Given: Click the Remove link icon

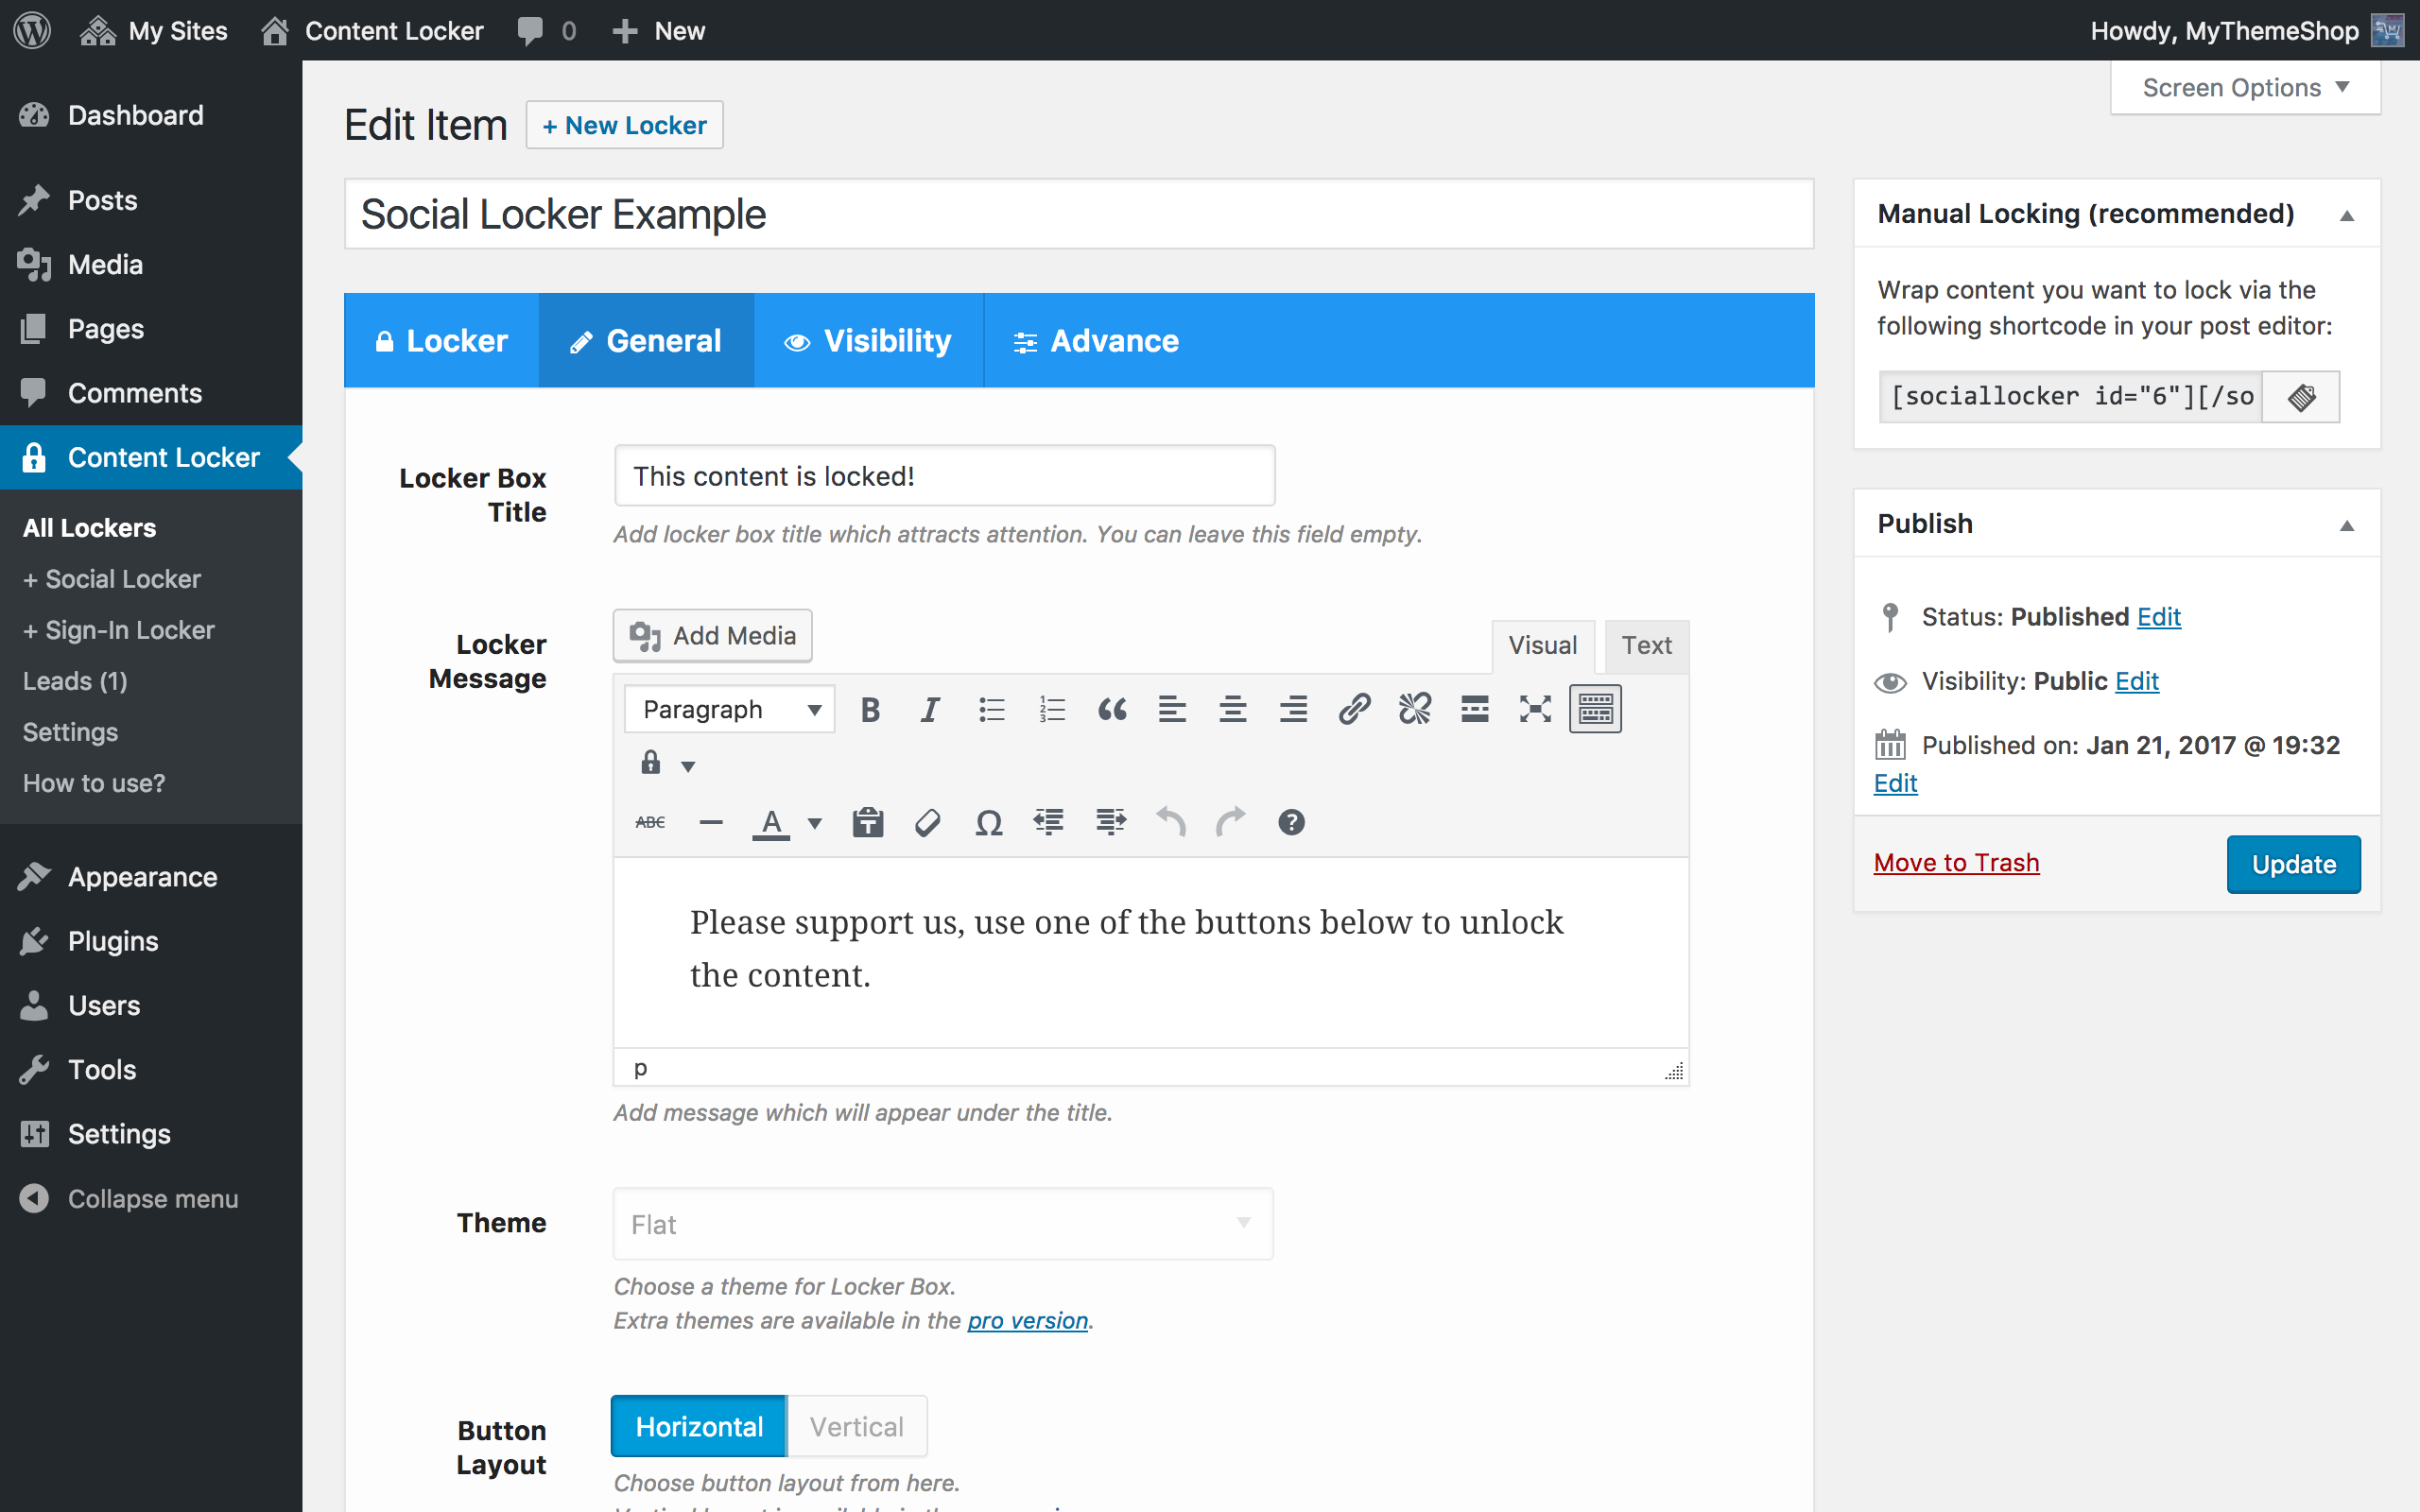Looking at the screenshot, I should click(x=1414, y=710).
